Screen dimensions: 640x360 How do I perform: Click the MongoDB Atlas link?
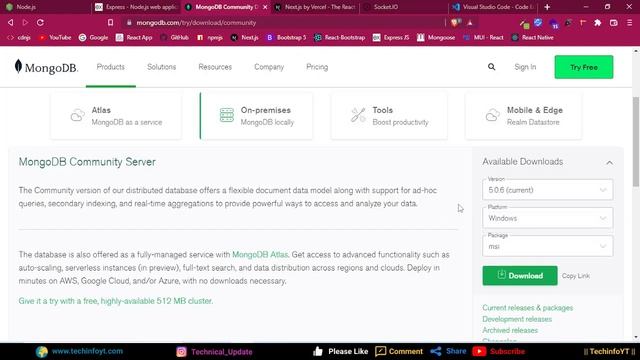260,255
